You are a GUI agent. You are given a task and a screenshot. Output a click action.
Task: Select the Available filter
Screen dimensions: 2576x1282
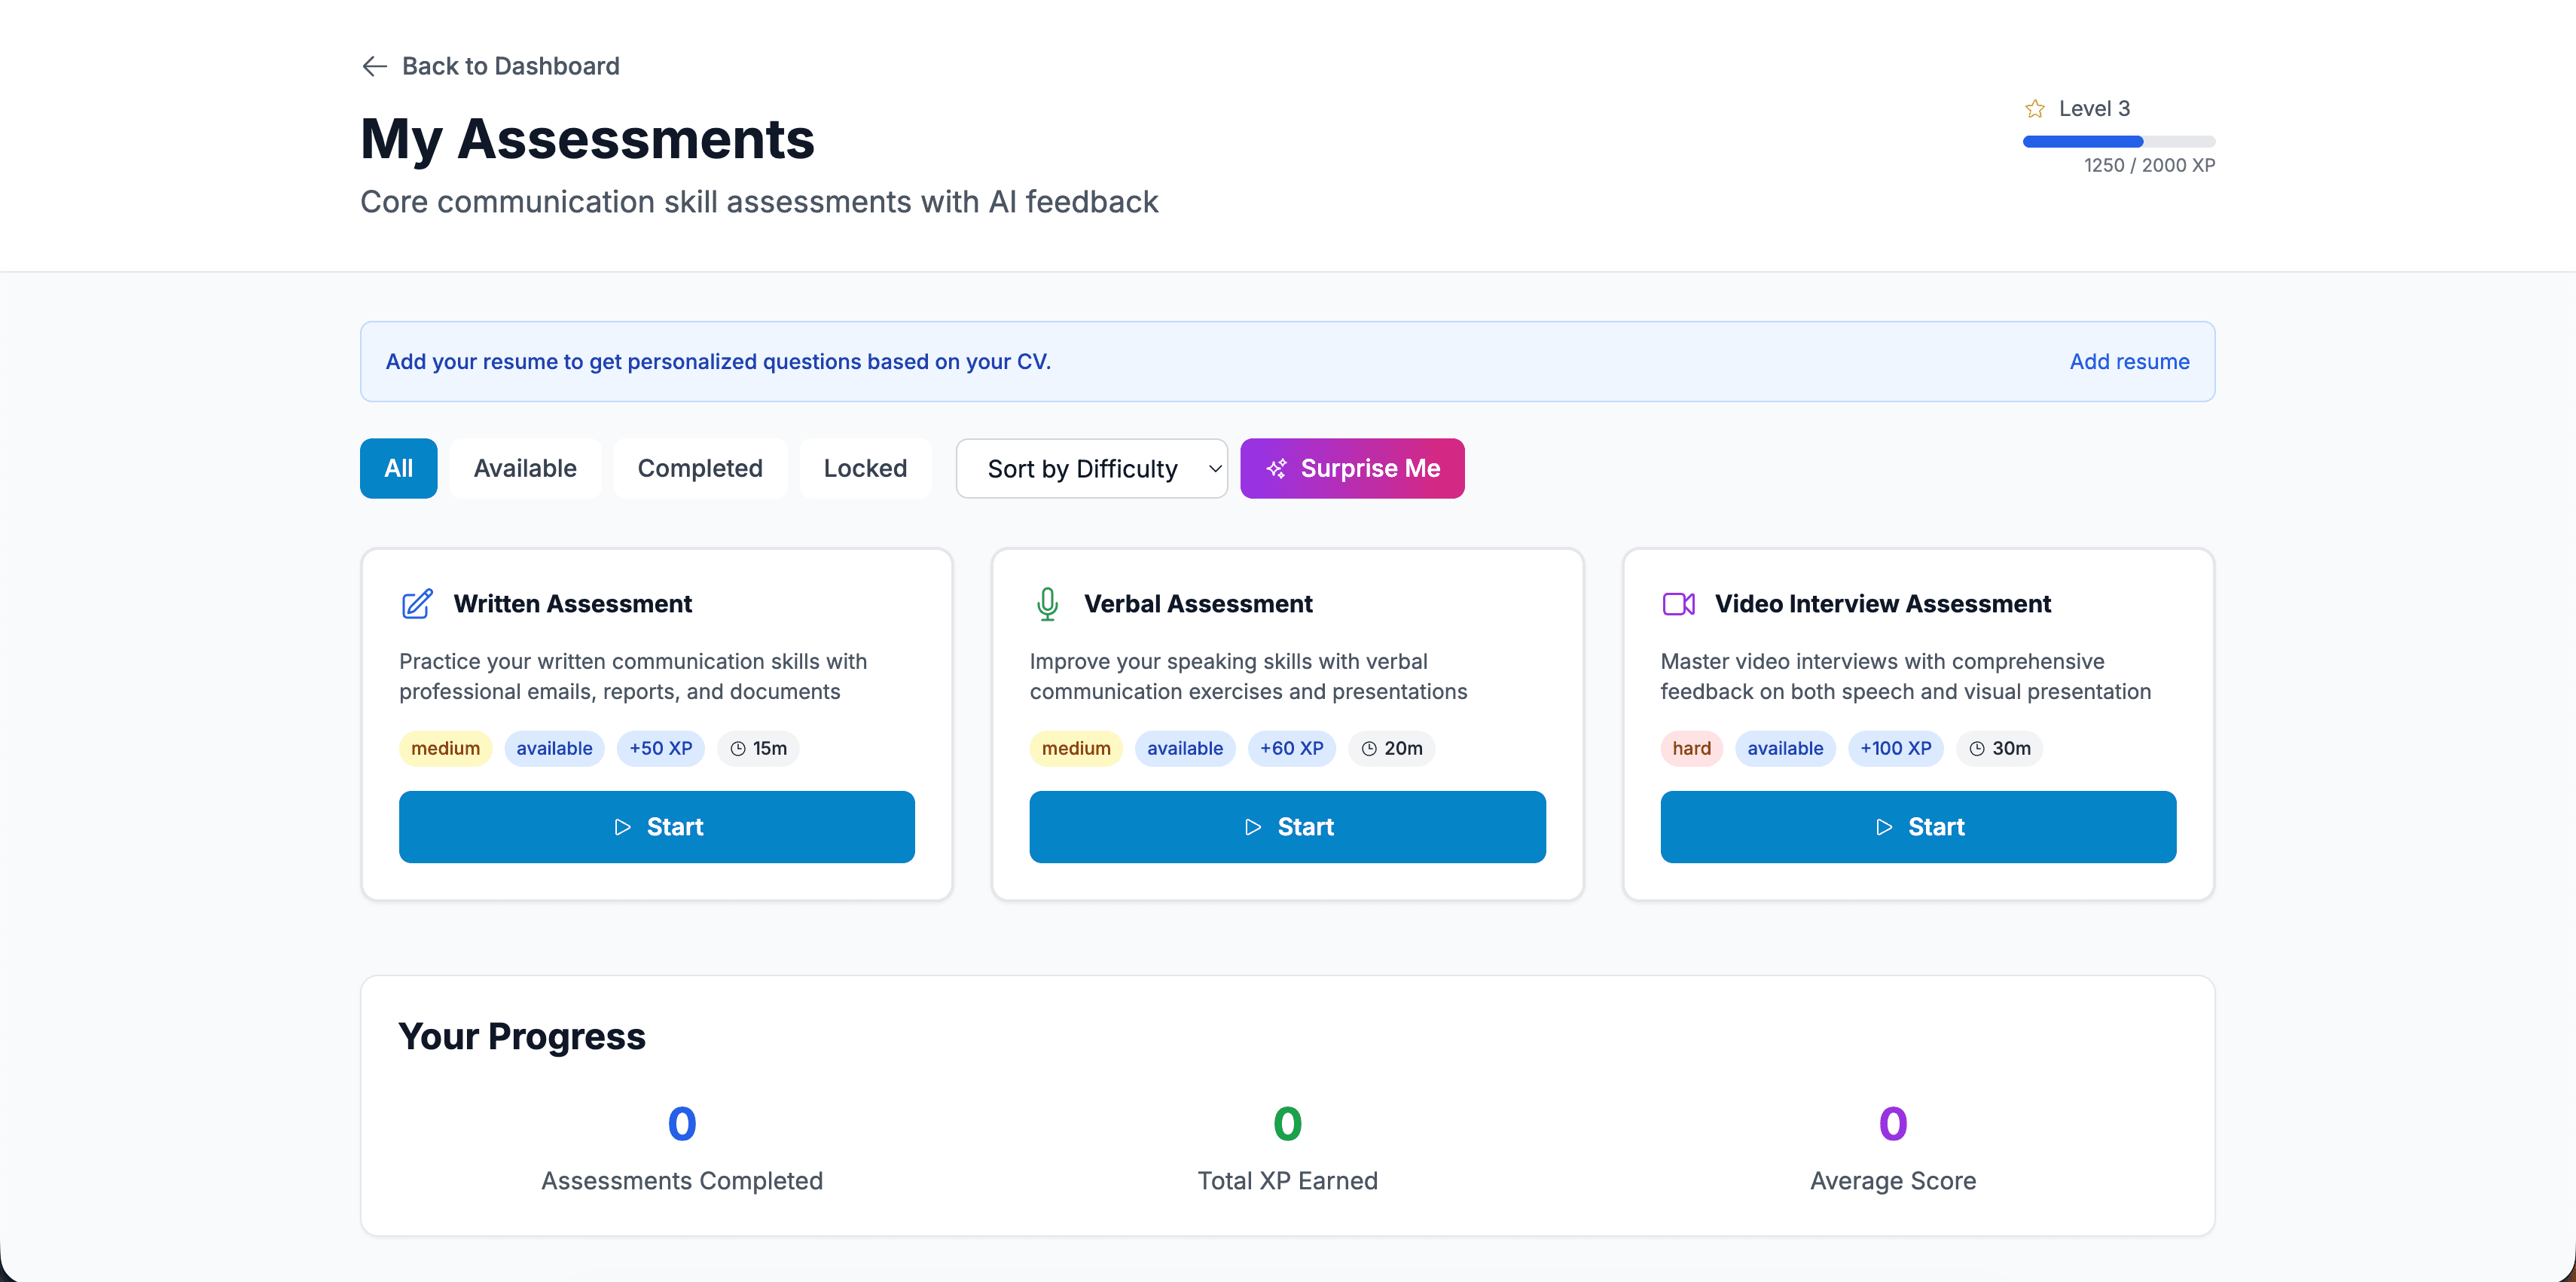click(x=524, y=468)
